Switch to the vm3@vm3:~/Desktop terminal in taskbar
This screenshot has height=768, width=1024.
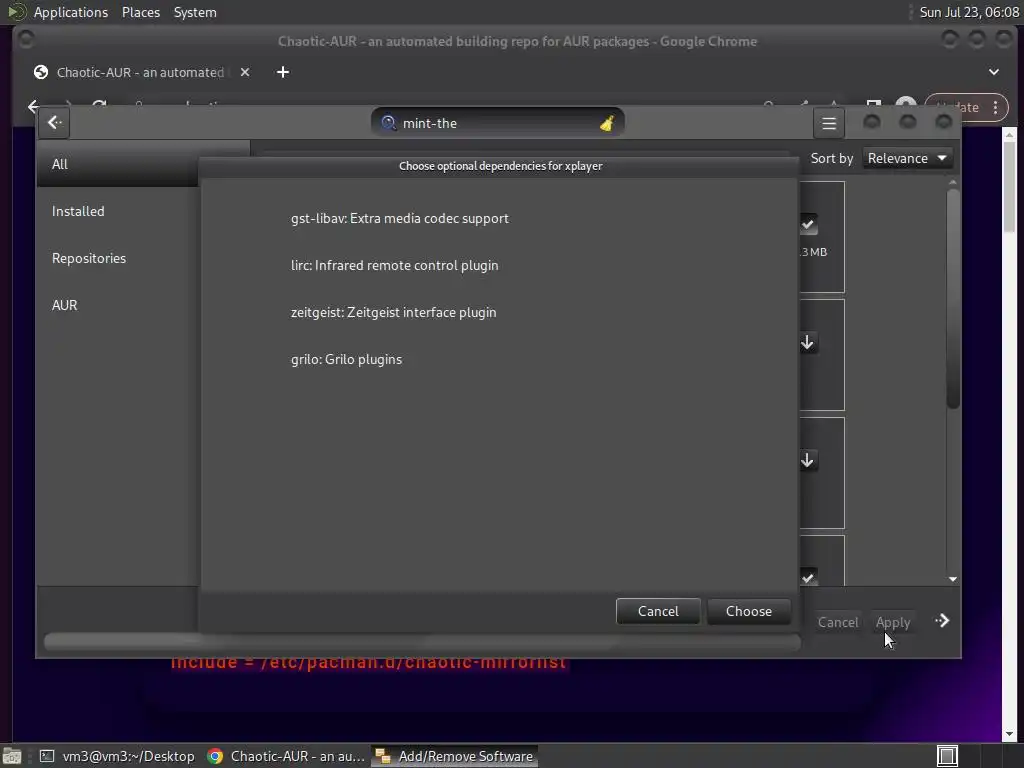(x=118, y=756)
